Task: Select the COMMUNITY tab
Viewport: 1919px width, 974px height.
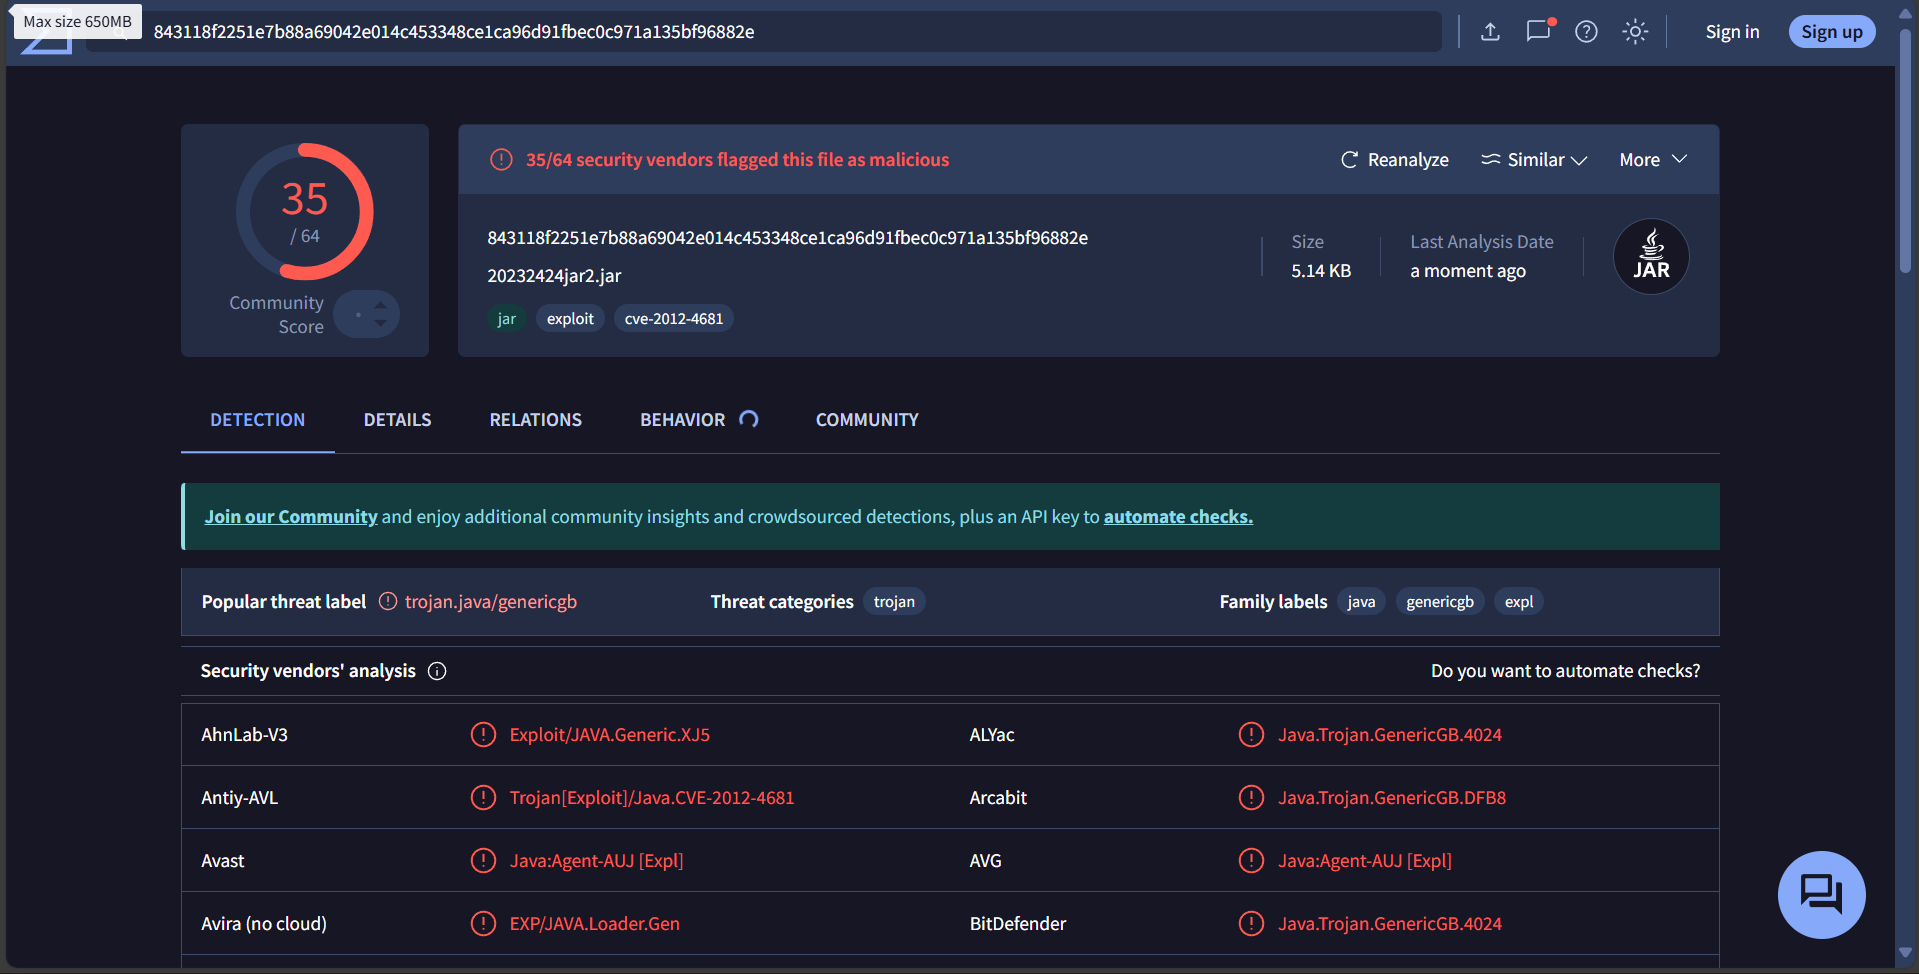Action: pyautogui.click(x=867, y=420)
